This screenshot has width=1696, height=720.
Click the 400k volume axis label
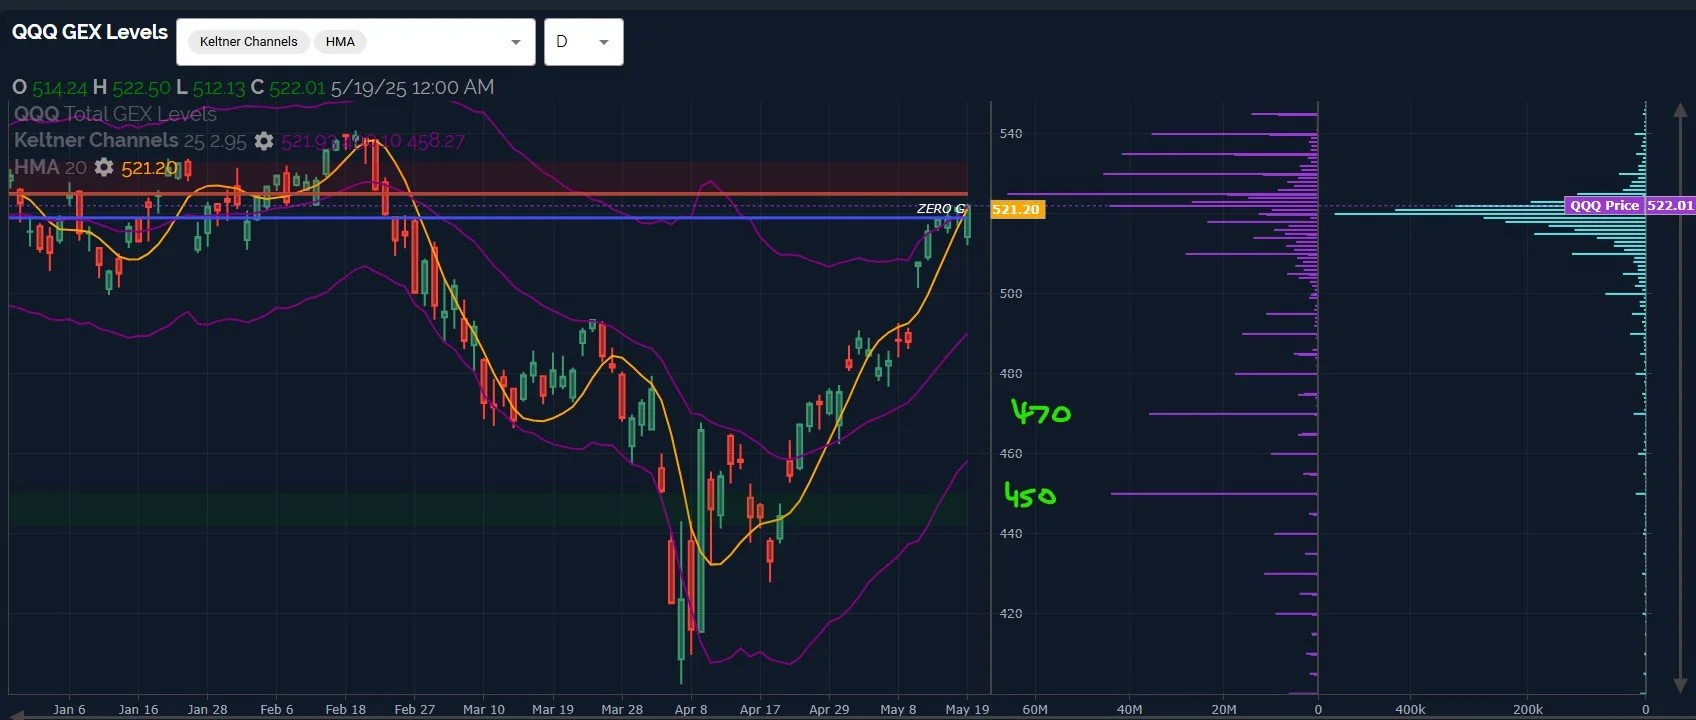click(1410, 709)
